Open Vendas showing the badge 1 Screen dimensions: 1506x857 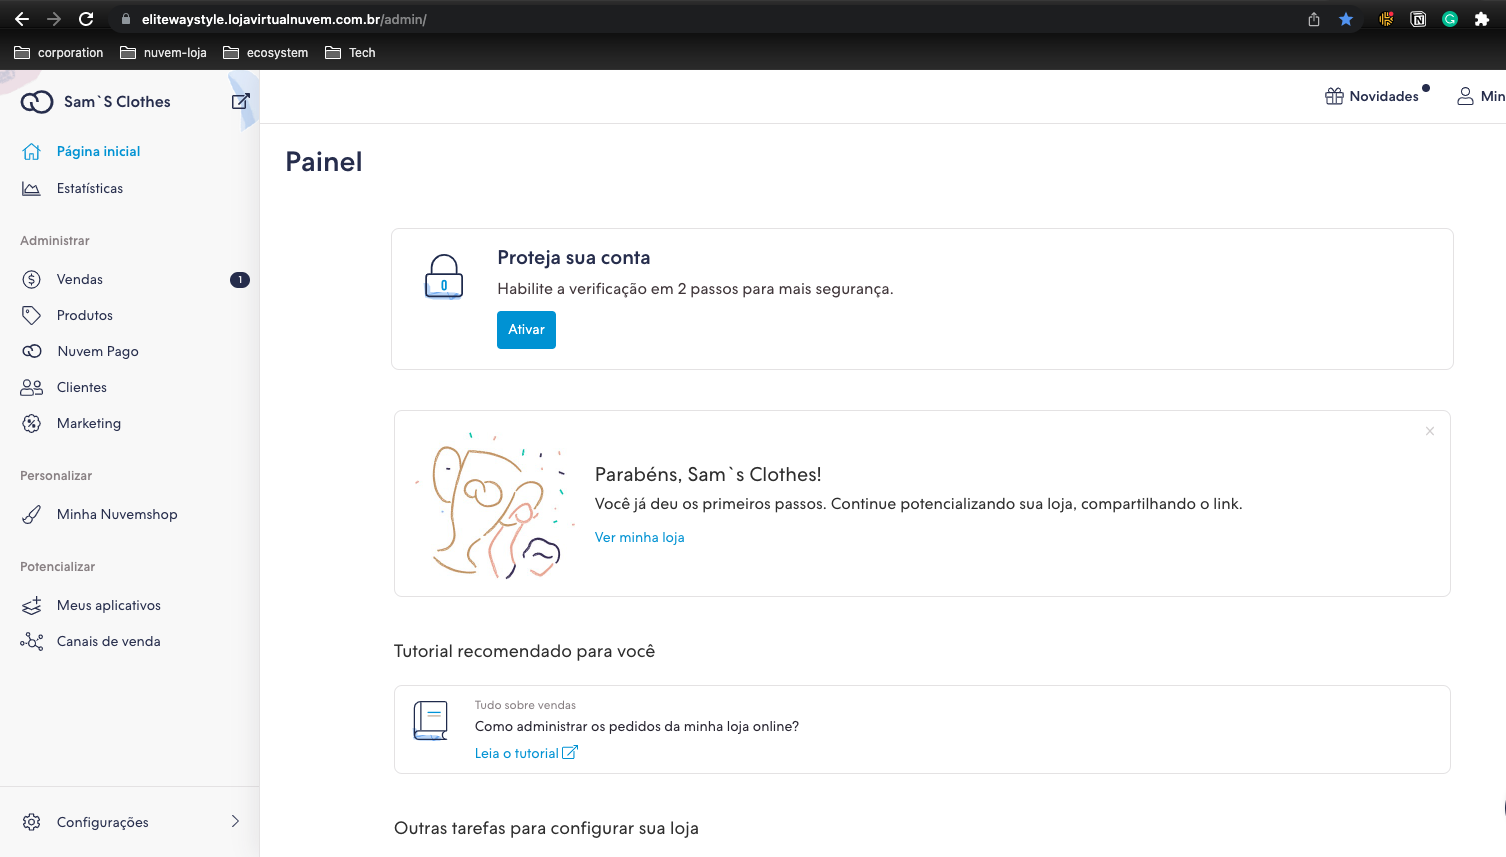[x=80, y=279]
